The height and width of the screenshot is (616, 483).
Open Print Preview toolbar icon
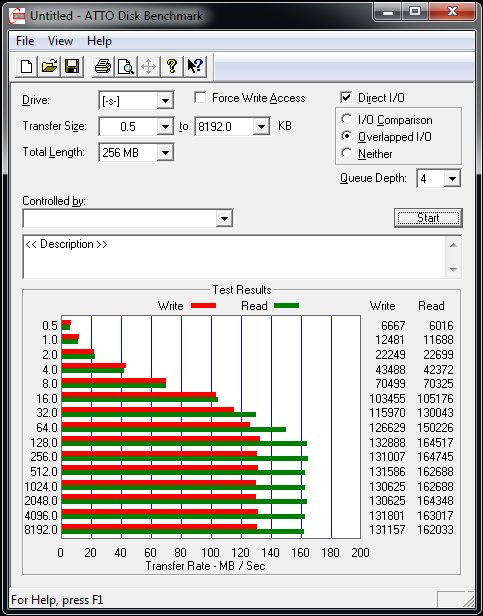point(126,66)
